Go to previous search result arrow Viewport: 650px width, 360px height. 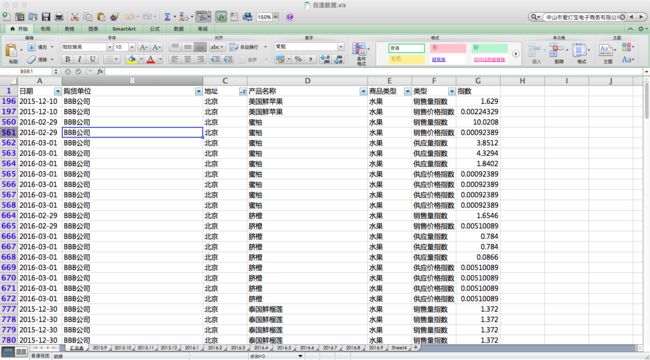click(x=631, y=17)
